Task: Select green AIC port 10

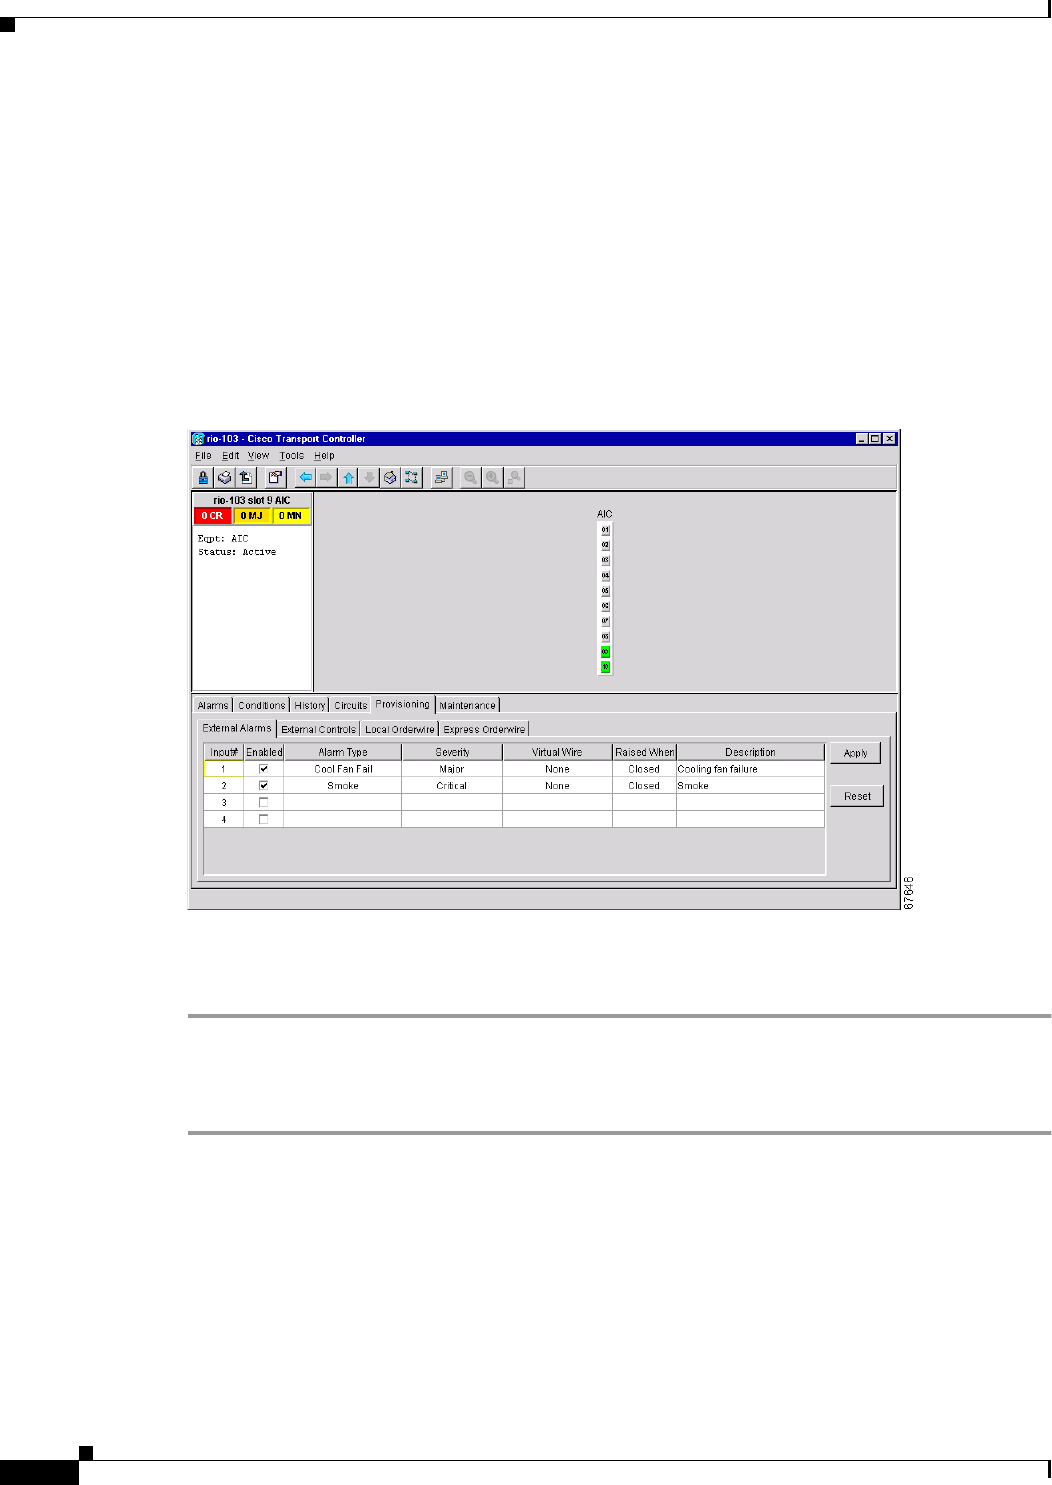Action: [x=605, y=667]
